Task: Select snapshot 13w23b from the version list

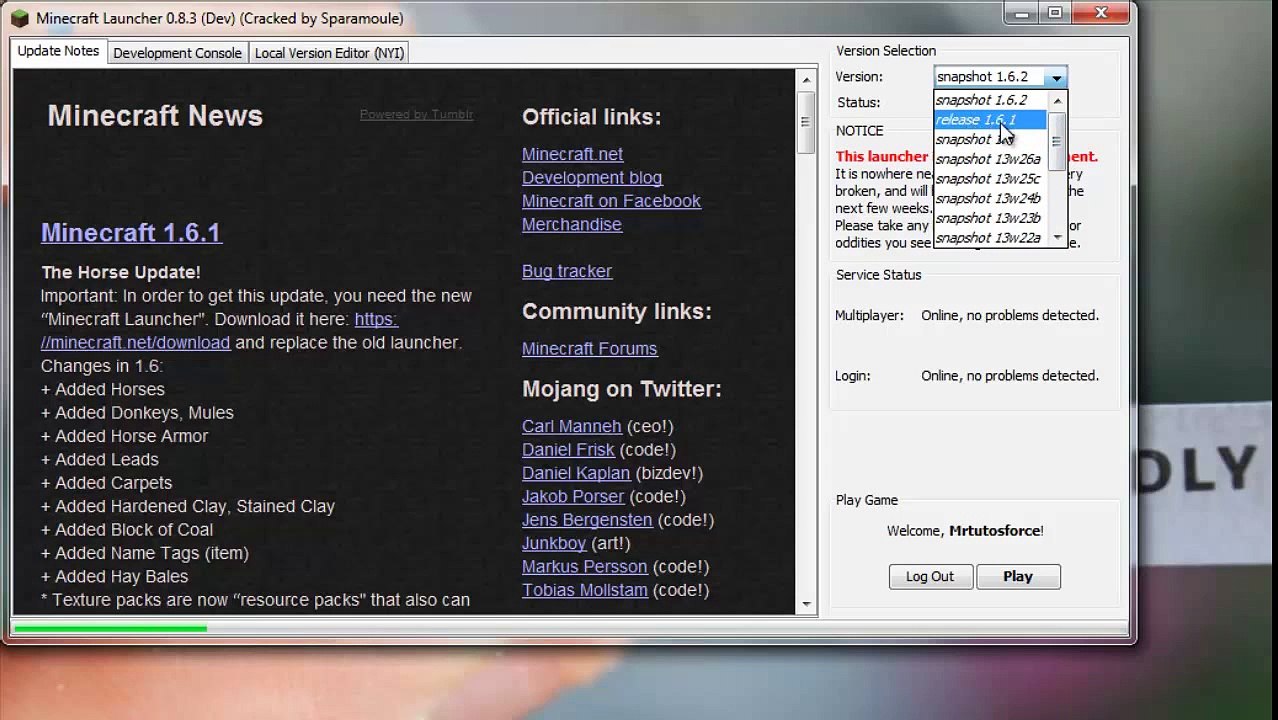Action: pos(988,218)
